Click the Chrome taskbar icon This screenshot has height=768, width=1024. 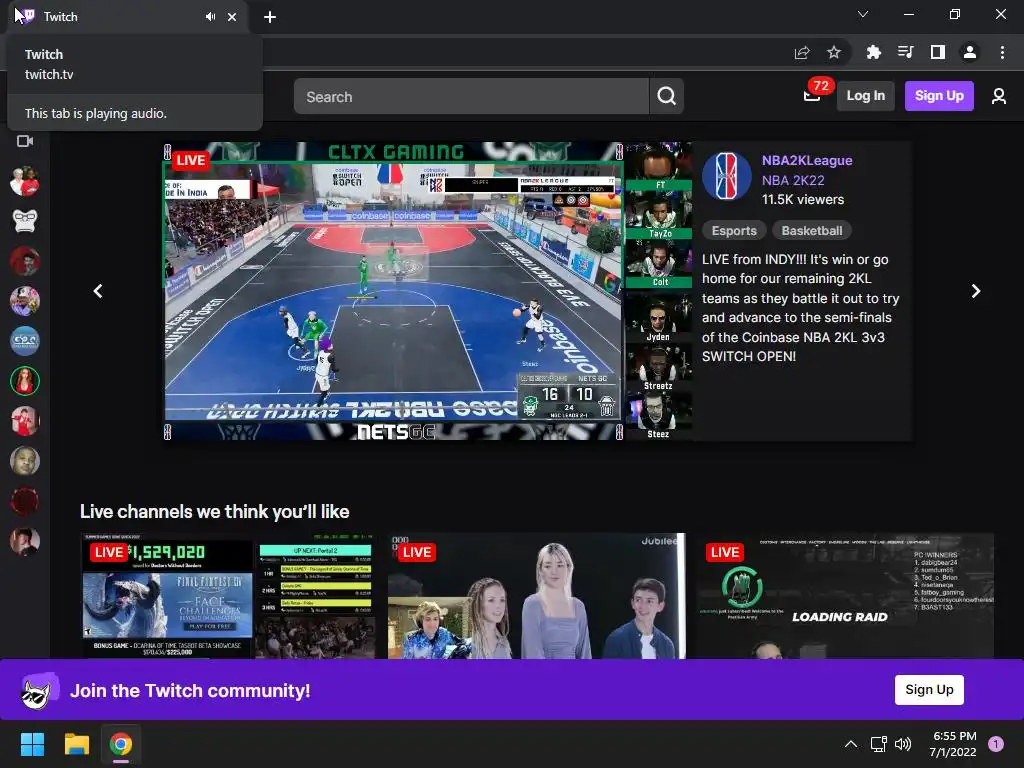(x=121, y=744)
